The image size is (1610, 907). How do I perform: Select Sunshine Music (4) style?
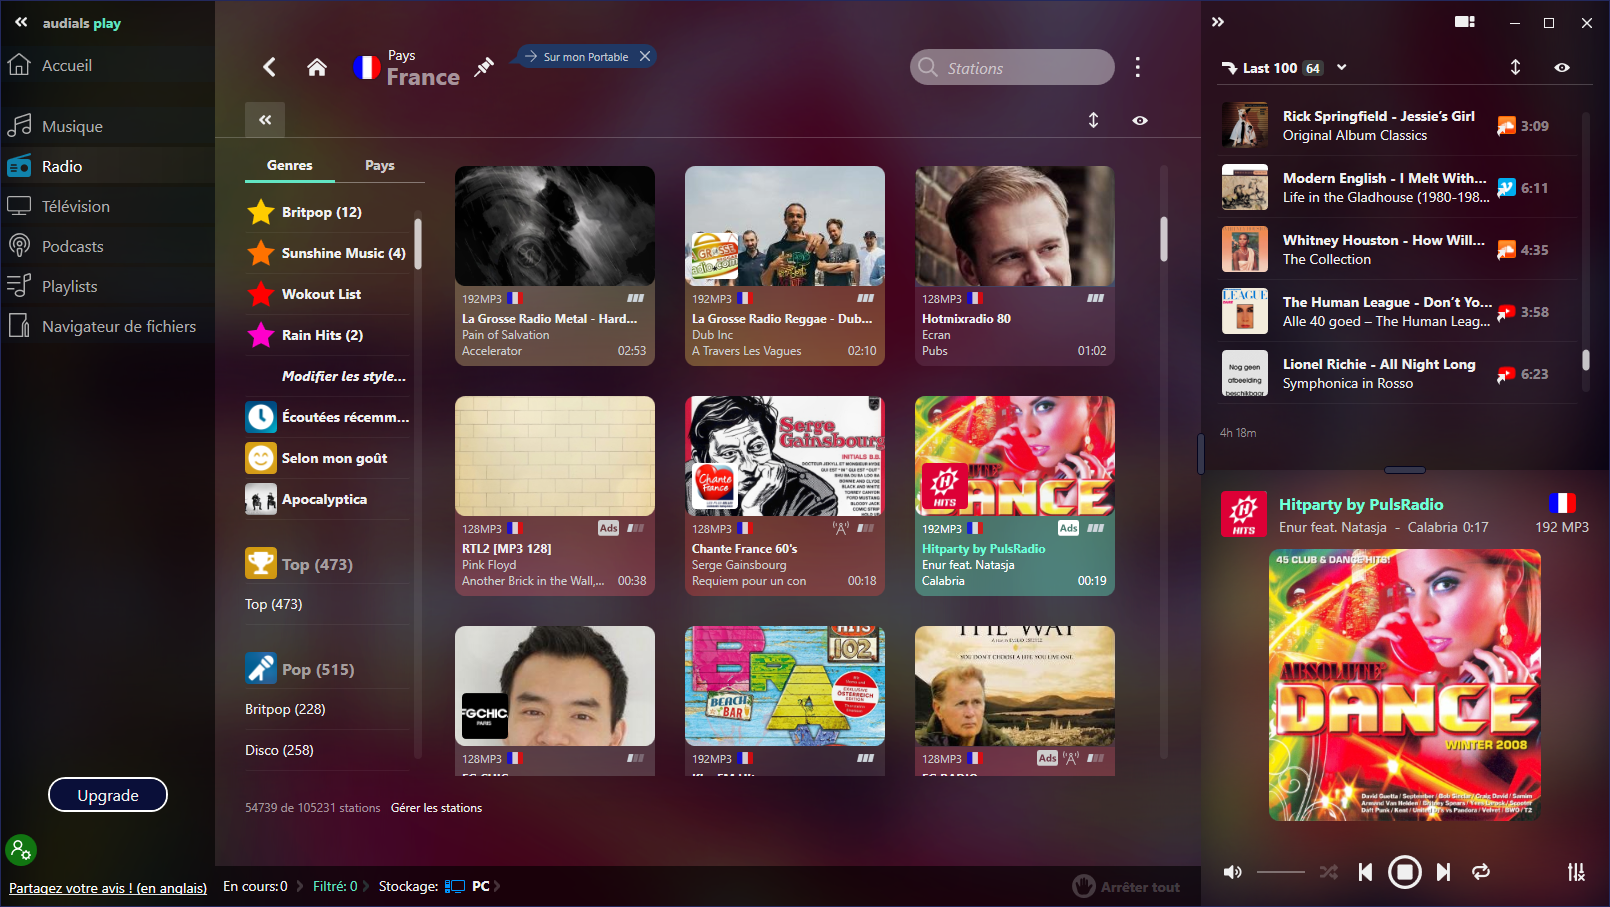pos(327,253)
